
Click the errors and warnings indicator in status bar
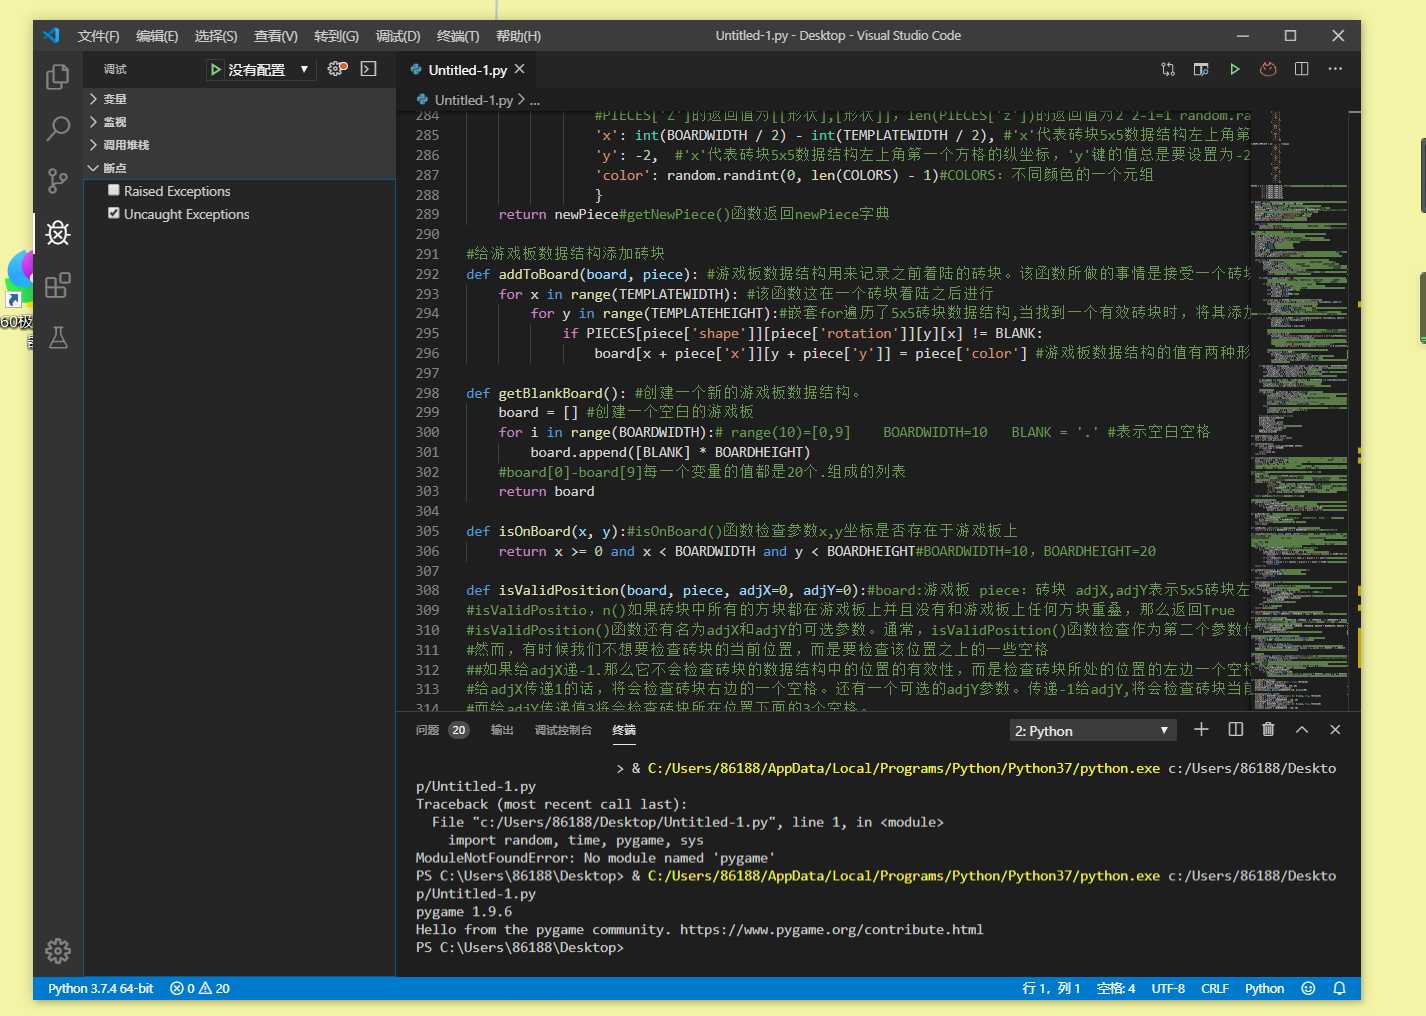point(200,988)
